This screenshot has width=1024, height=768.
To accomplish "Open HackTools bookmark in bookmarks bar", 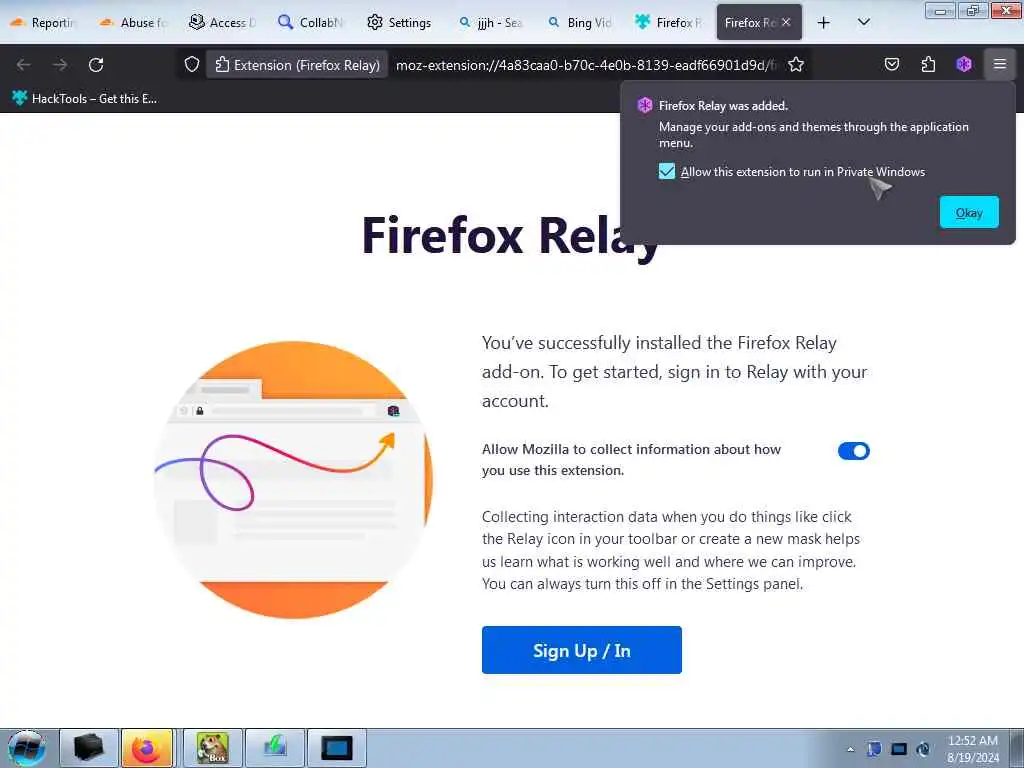I will coord(84,99).
